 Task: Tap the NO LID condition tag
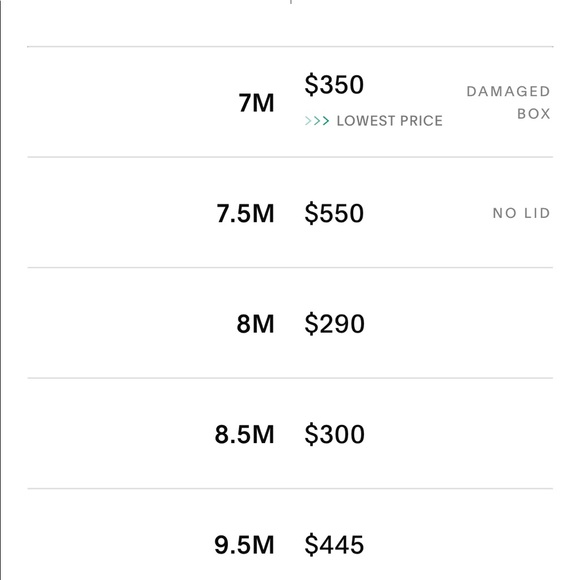[x=522, y=213]
